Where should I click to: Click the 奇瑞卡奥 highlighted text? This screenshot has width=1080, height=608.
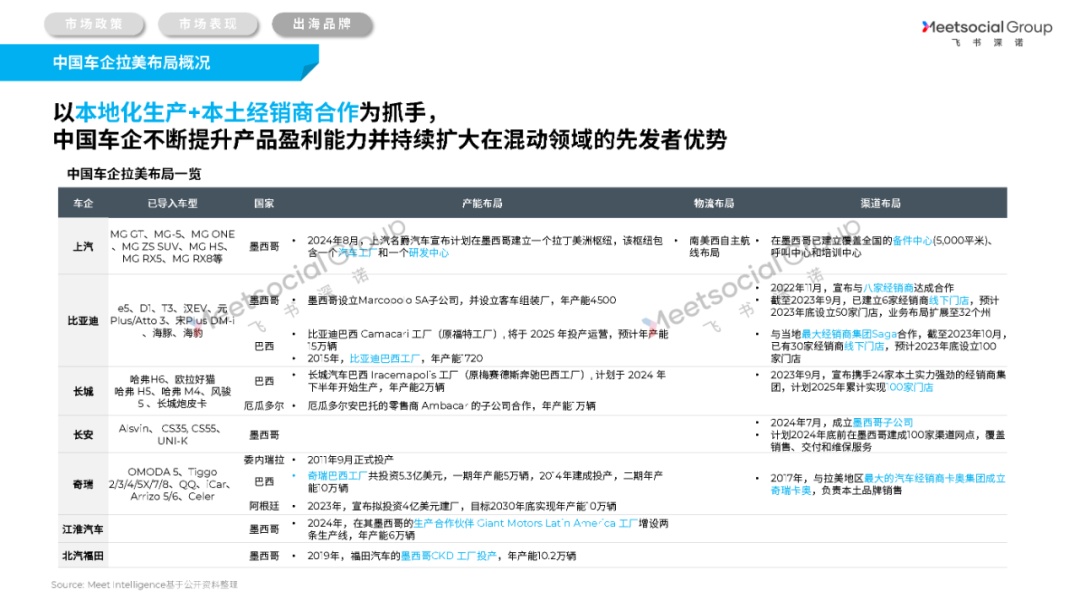click(x=791, y=490)
